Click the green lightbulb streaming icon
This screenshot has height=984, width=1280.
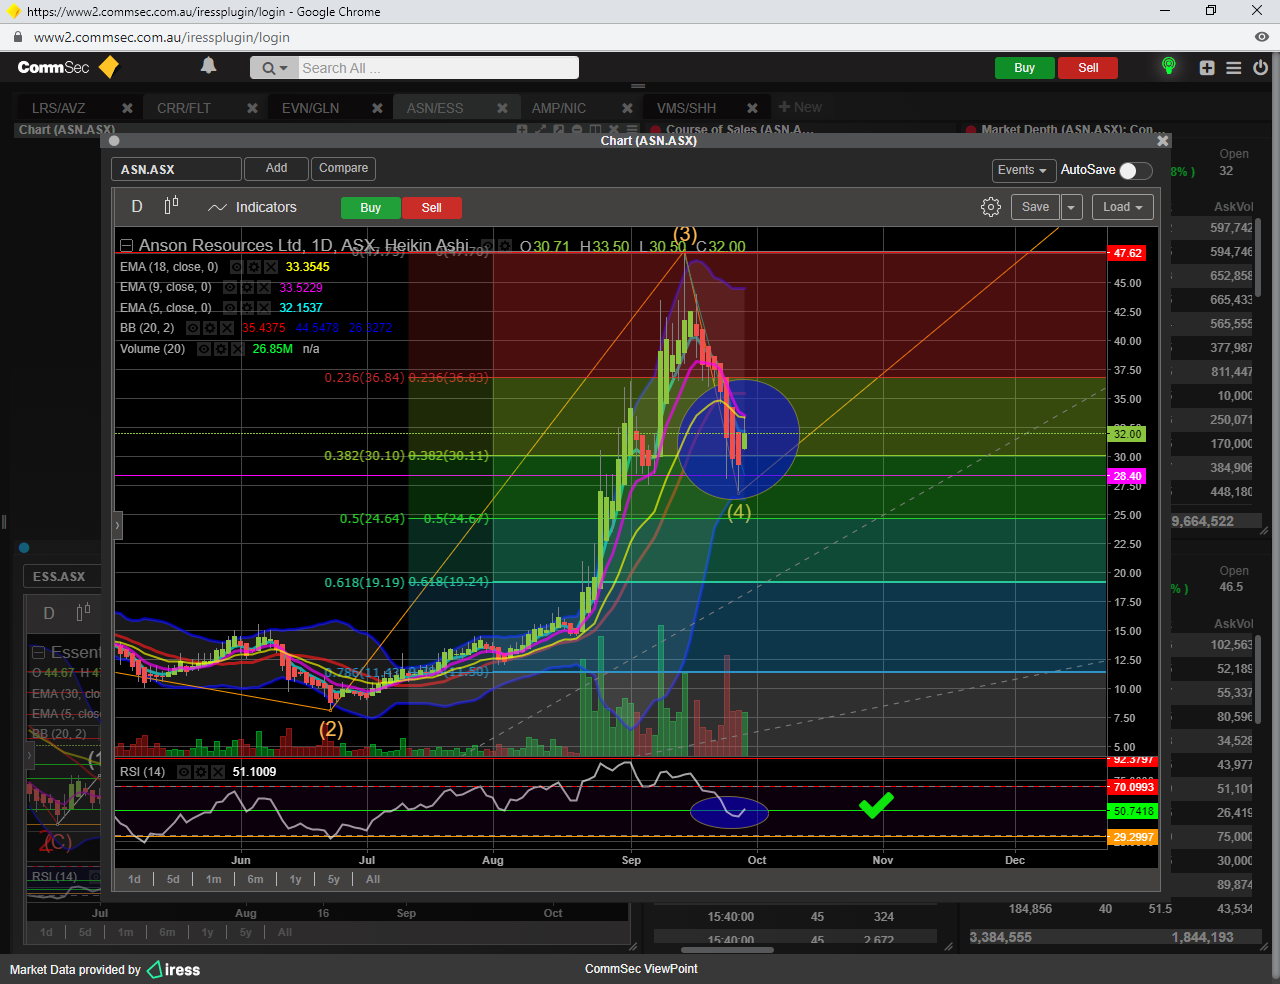1168,67
